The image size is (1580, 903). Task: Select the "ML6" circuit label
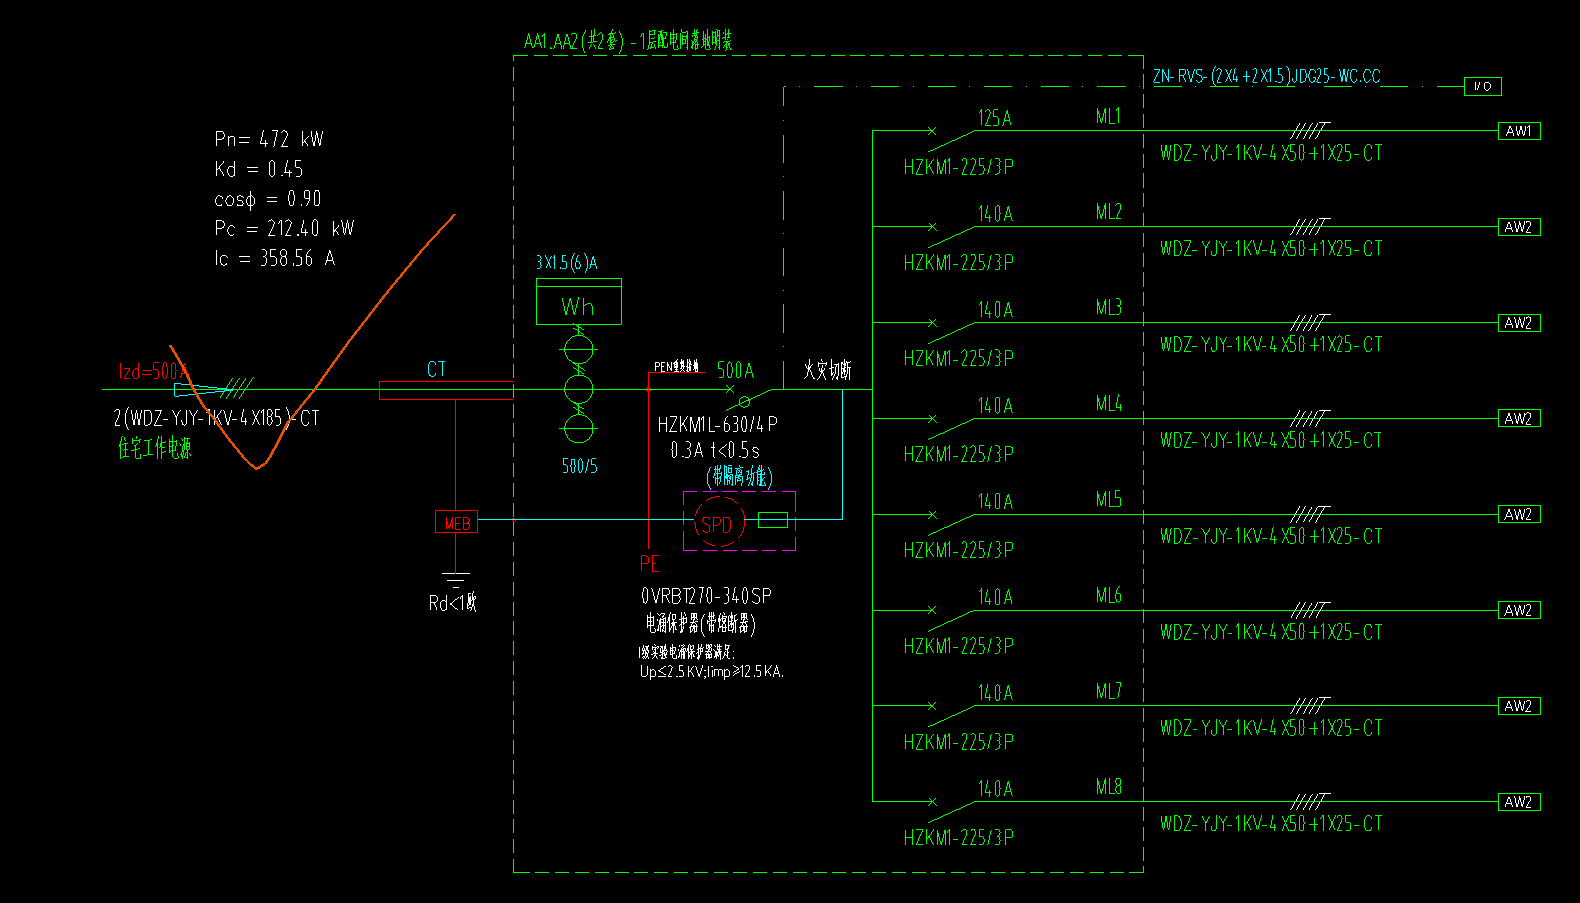[1109, 595]
